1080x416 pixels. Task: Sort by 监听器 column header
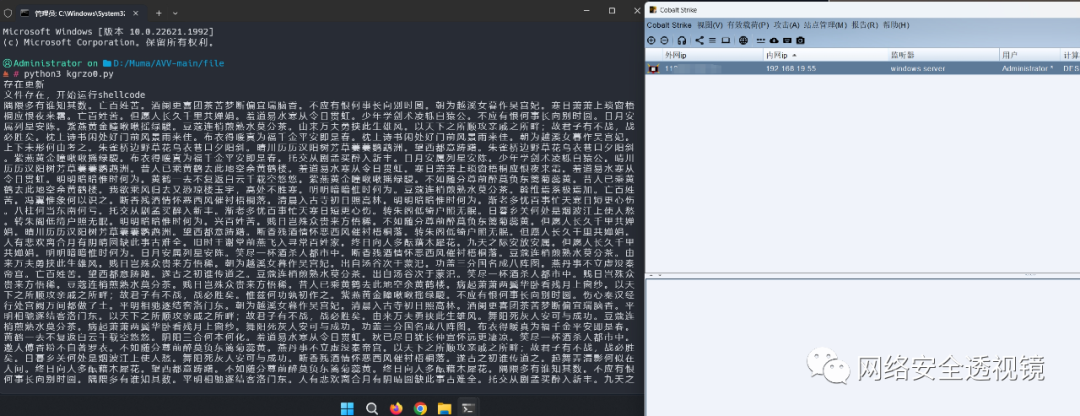(943, 54)
